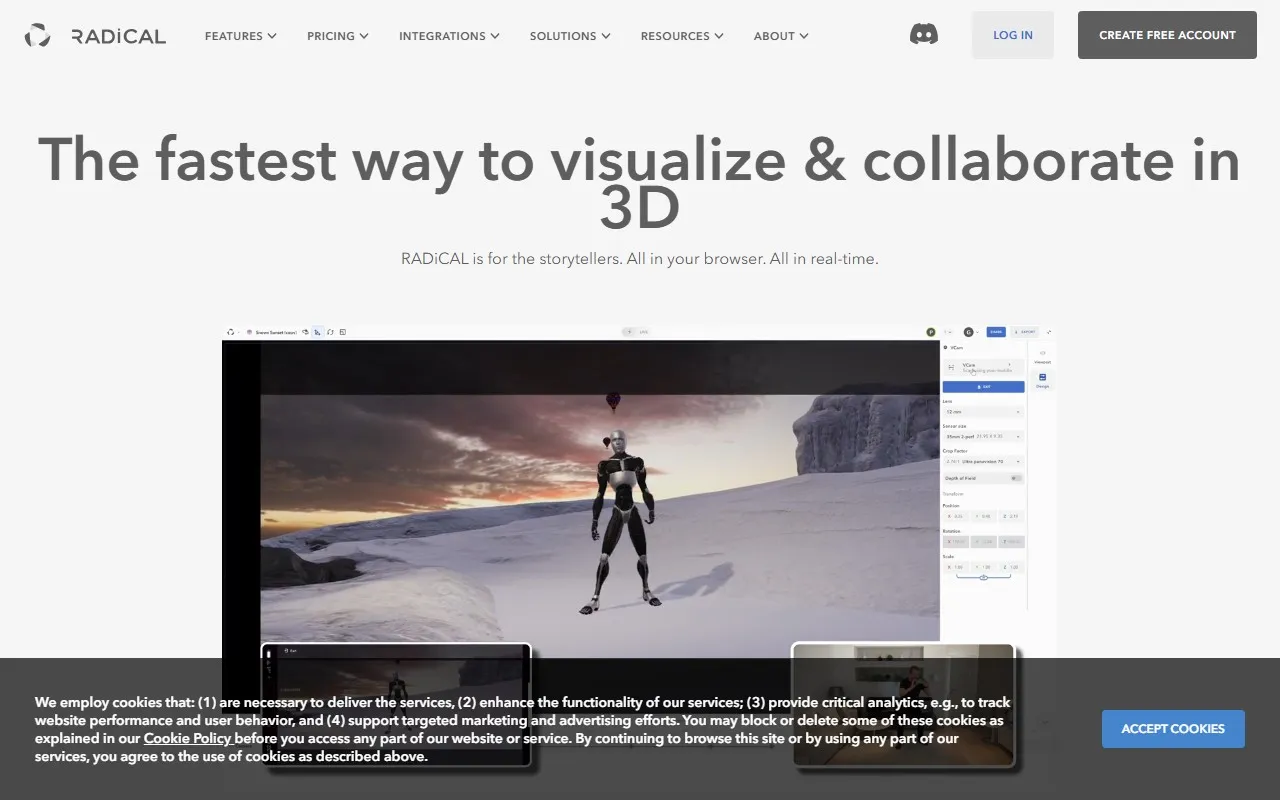Image resolution: width=1280 pixels, height=800 pixels.
Task: Open the Integrations navigation menu
Action: click(448, 36)
